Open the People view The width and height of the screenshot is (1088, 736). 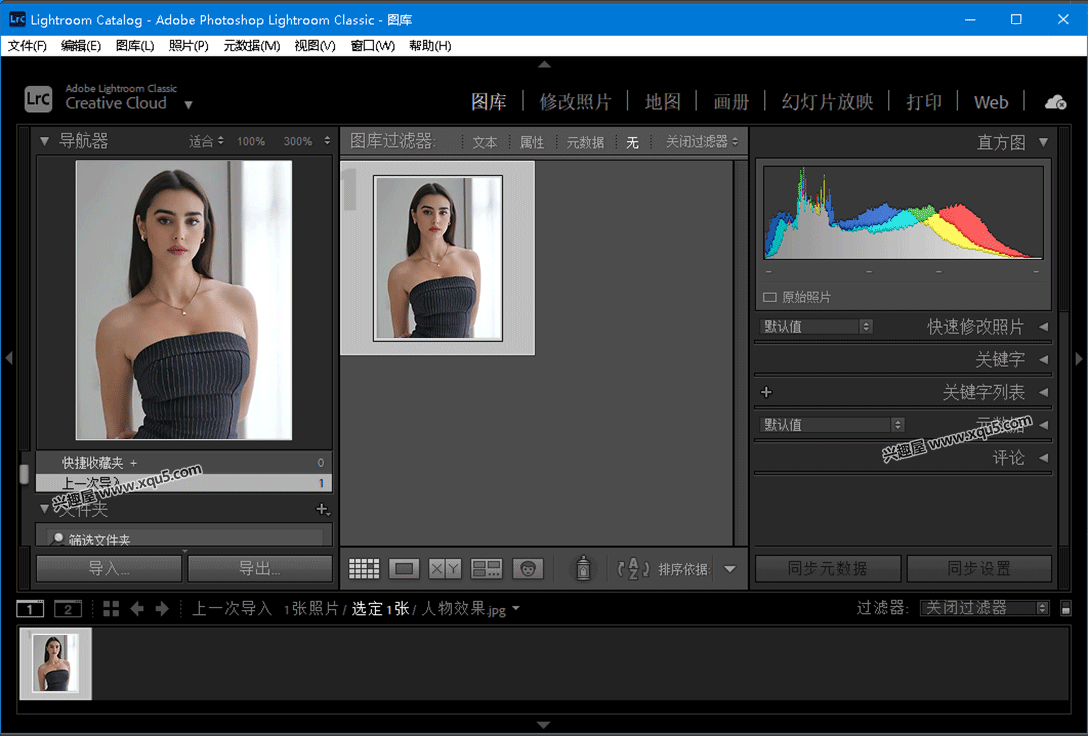527,567
